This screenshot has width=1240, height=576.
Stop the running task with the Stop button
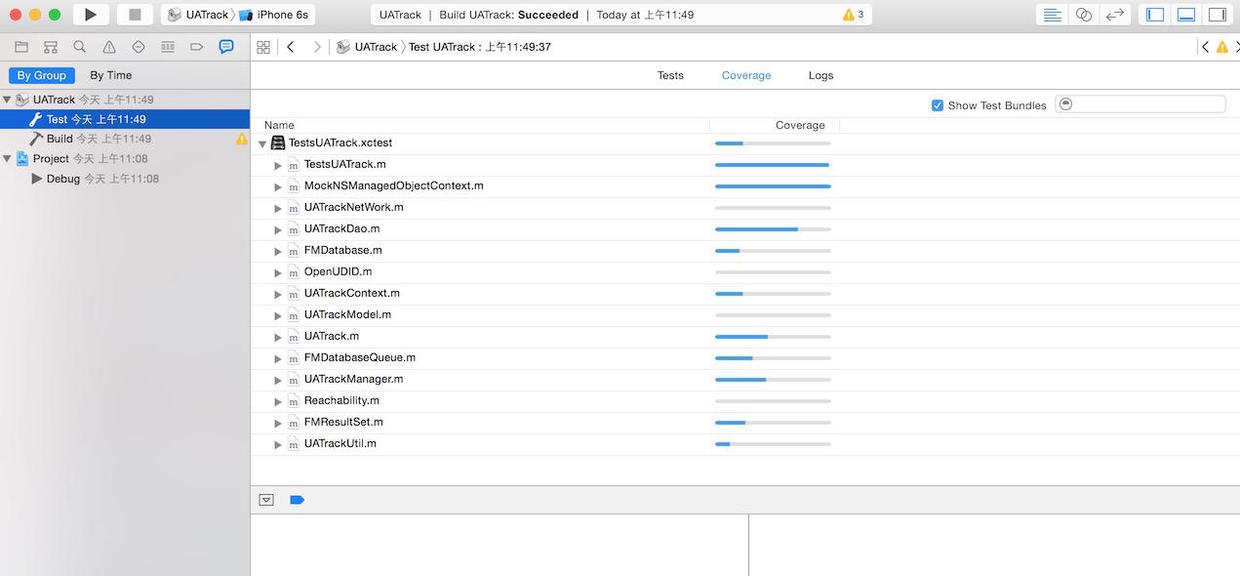coord(135,15)
